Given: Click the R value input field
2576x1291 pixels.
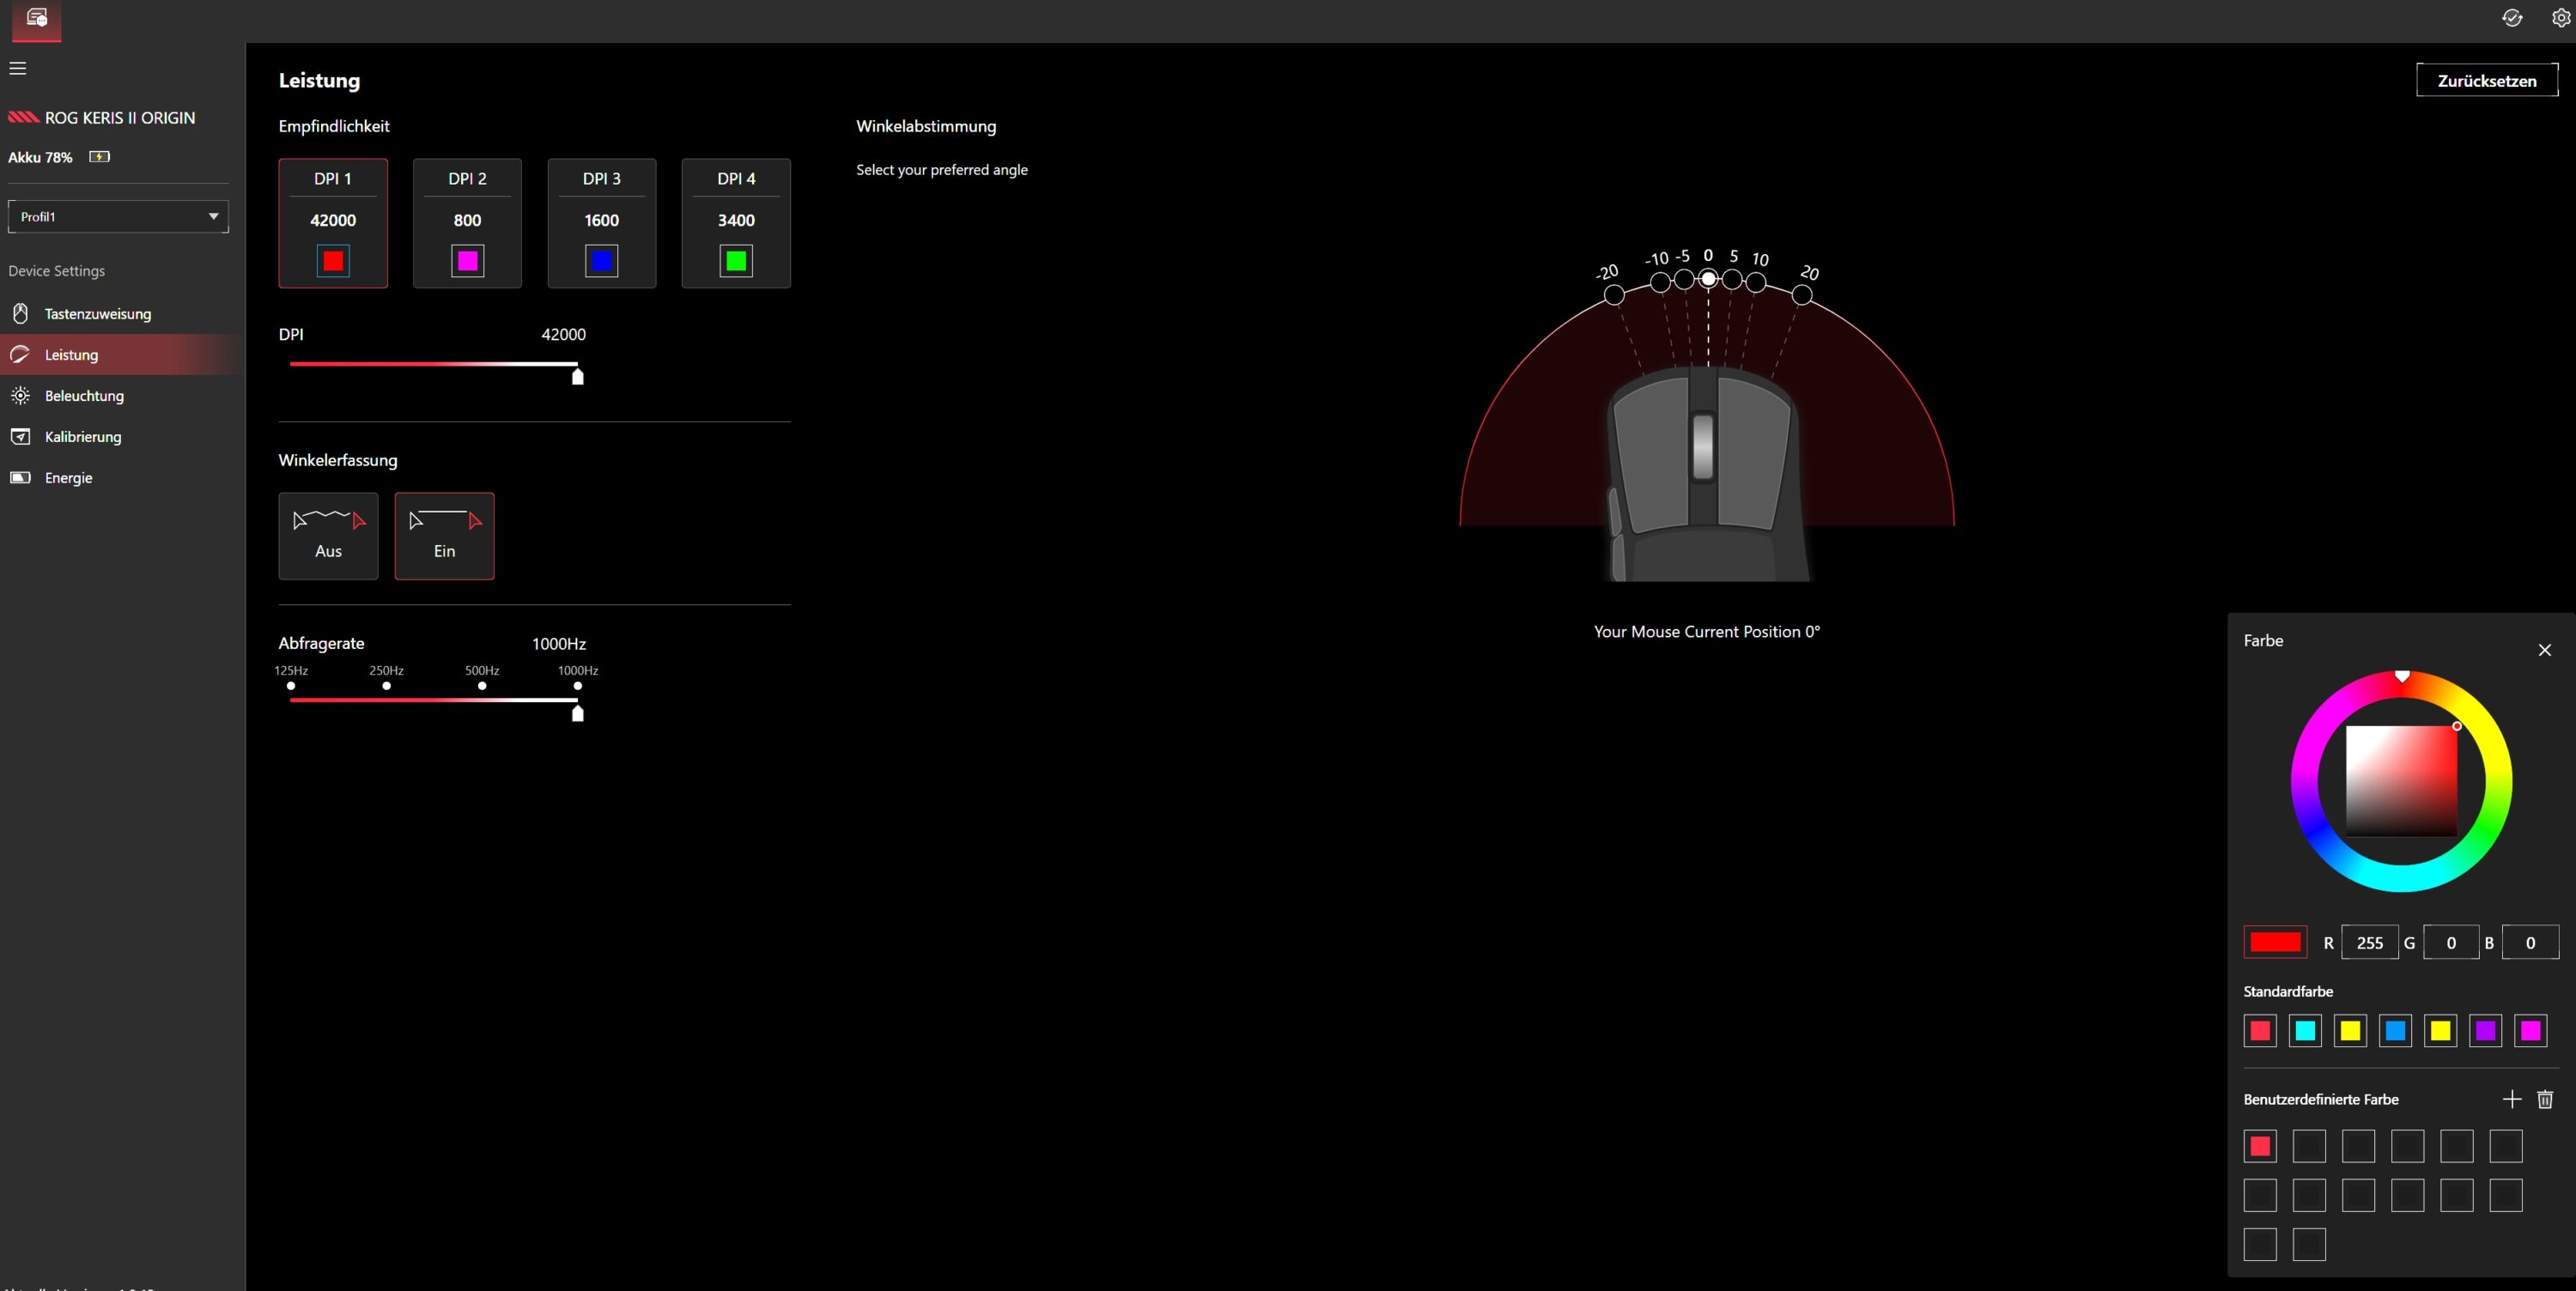Looking at the screenshot, I should 2369,943.
